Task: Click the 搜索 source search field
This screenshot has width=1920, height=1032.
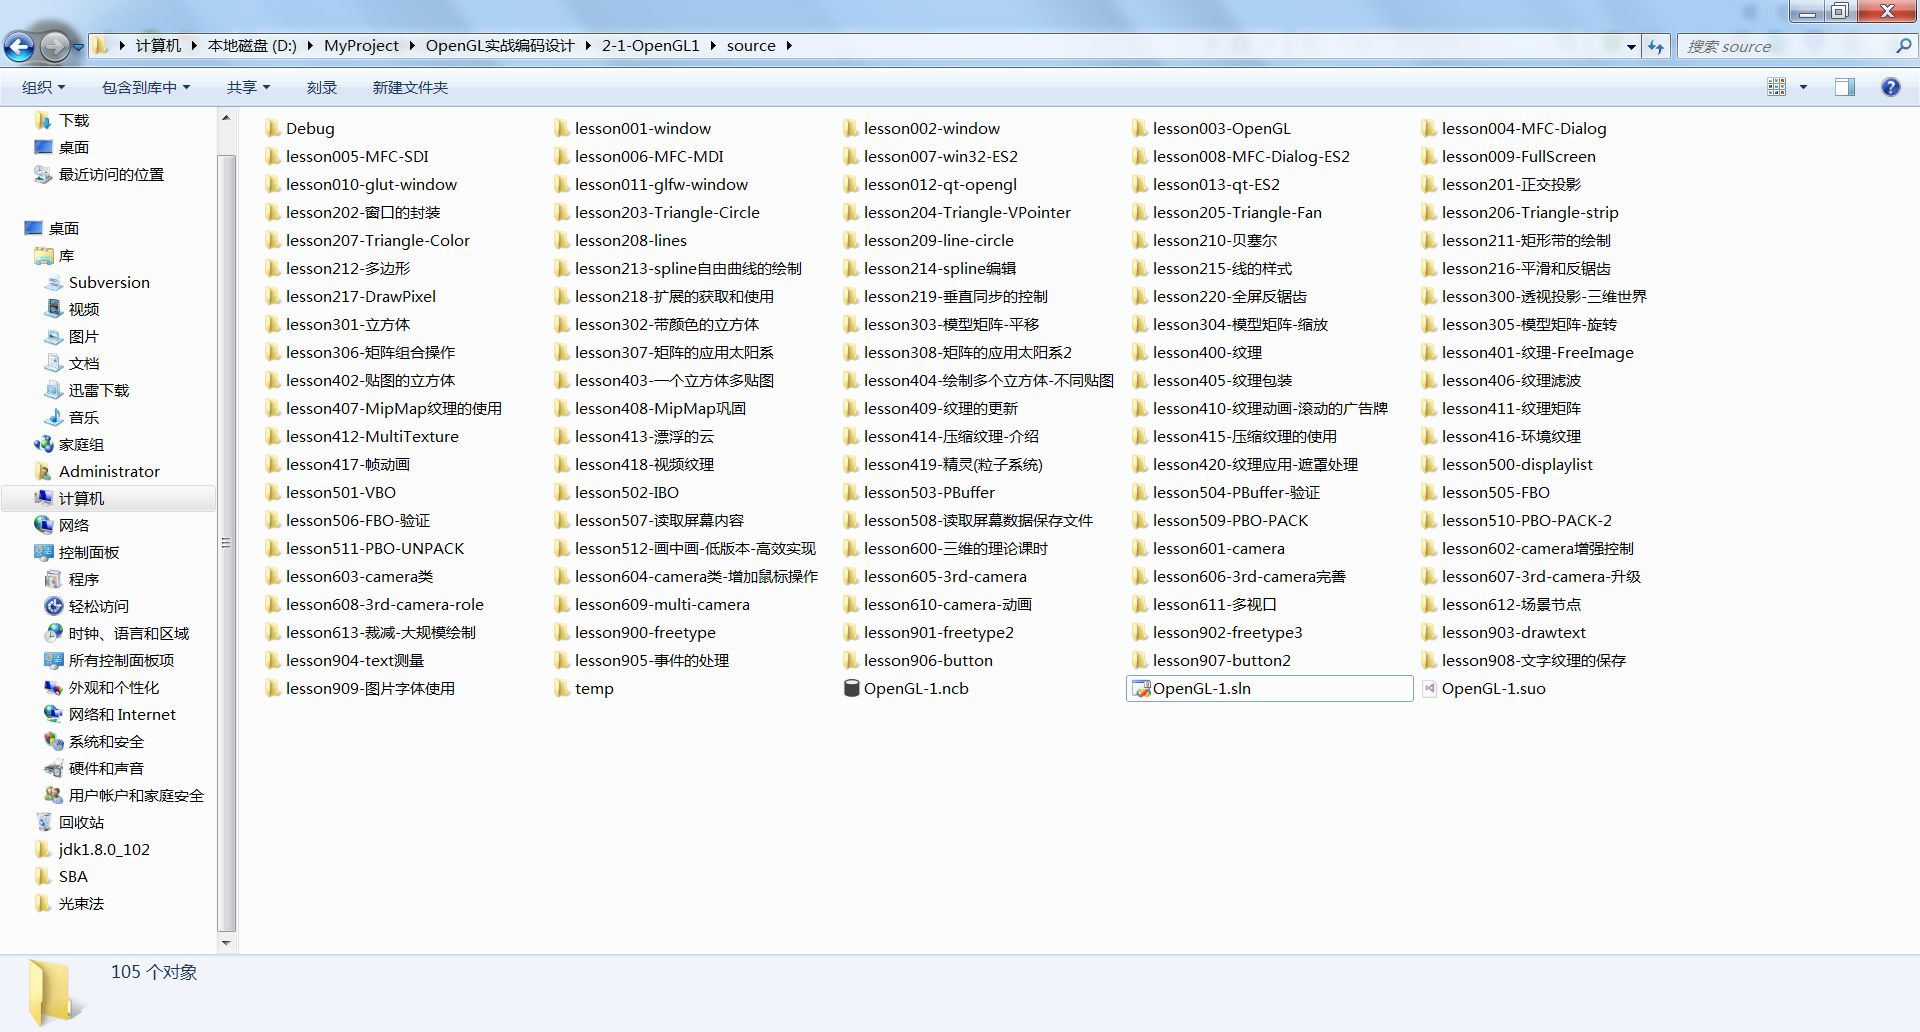Action: (x=1785, y=46)
